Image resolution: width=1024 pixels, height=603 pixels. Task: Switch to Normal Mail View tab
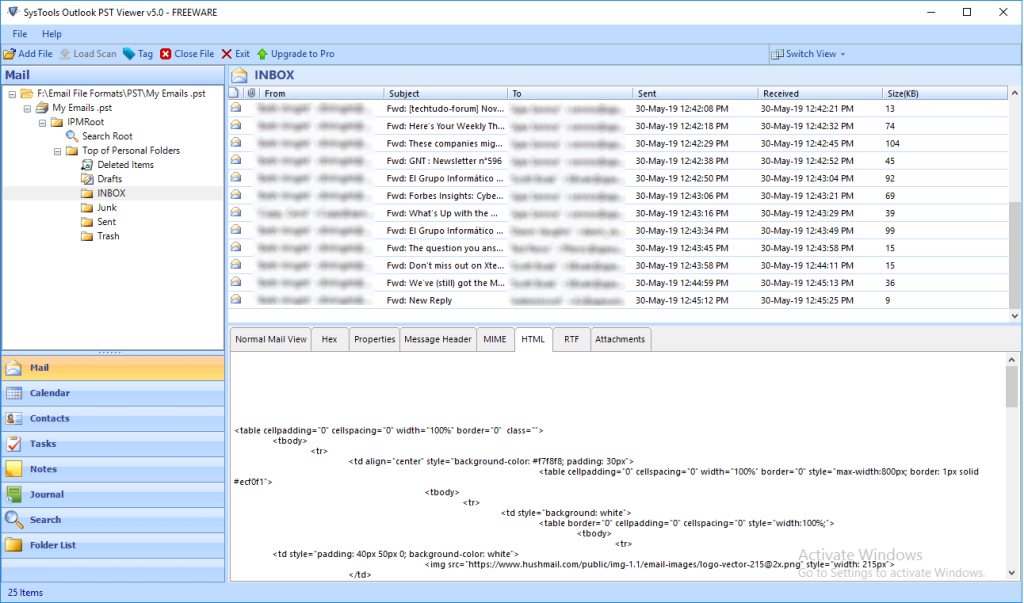(x=270, y=340)
